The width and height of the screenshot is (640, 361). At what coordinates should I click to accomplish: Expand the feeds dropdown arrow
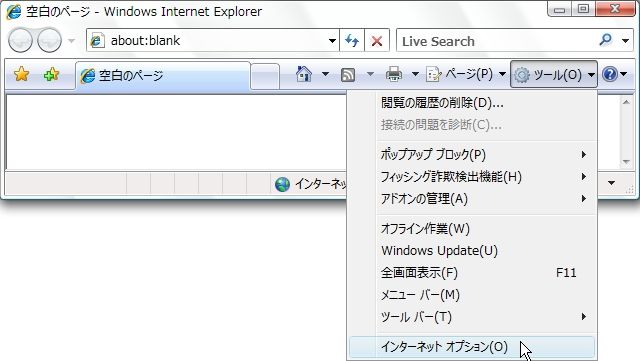370,74
